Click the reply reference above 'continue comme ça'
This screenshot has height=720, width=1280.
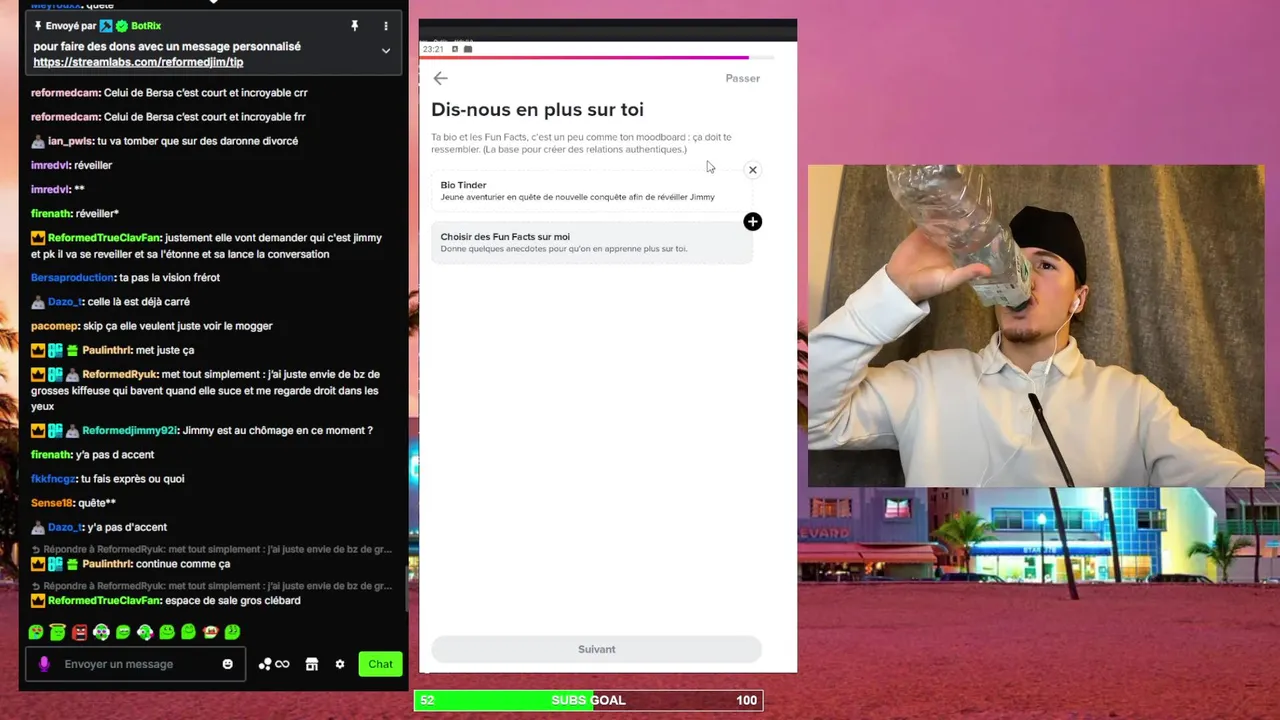[x=212, y=549]
